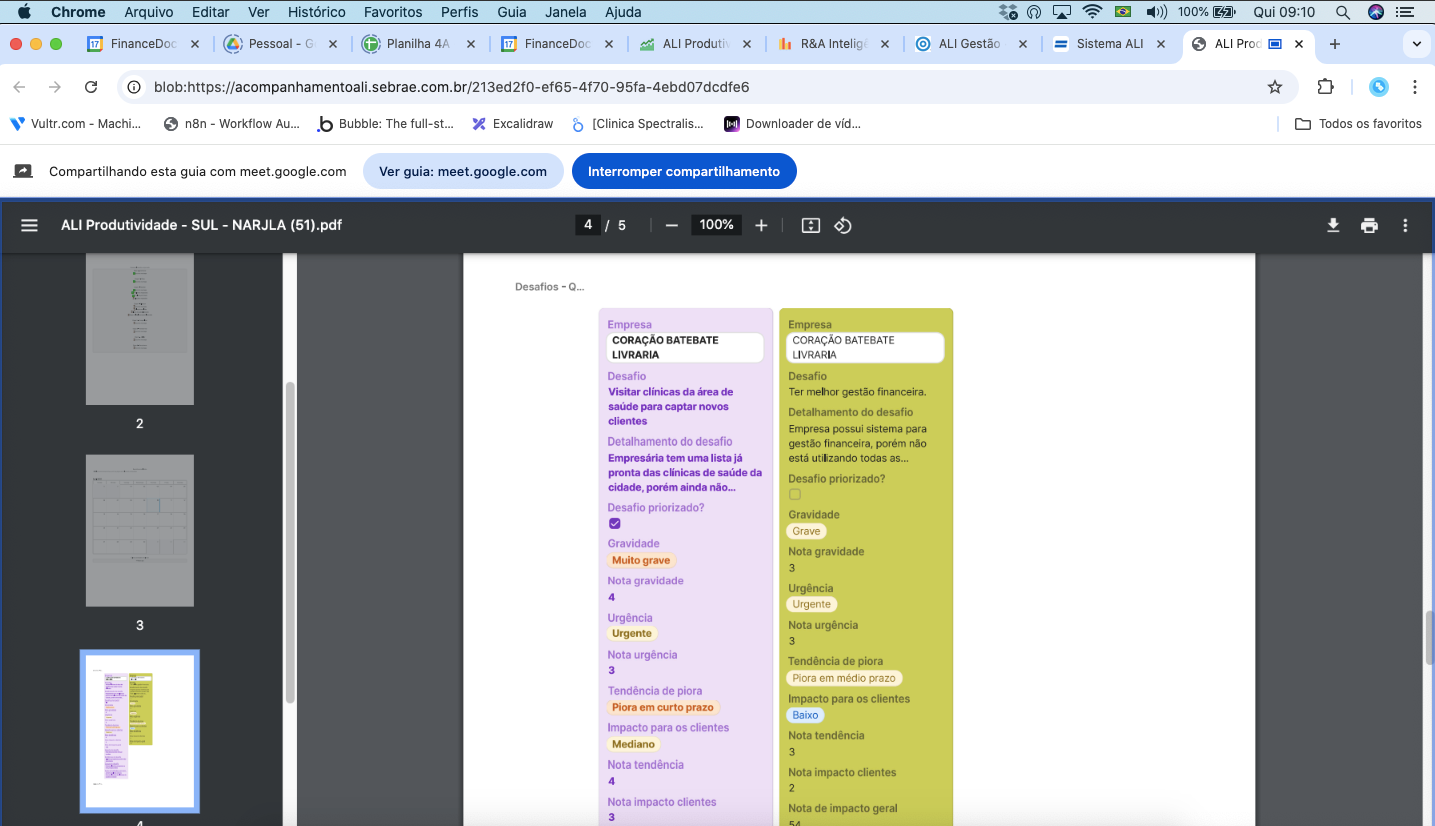Open Spotlight search in menu bar
1435x826 pixels.
click(x=1342, y=12)
